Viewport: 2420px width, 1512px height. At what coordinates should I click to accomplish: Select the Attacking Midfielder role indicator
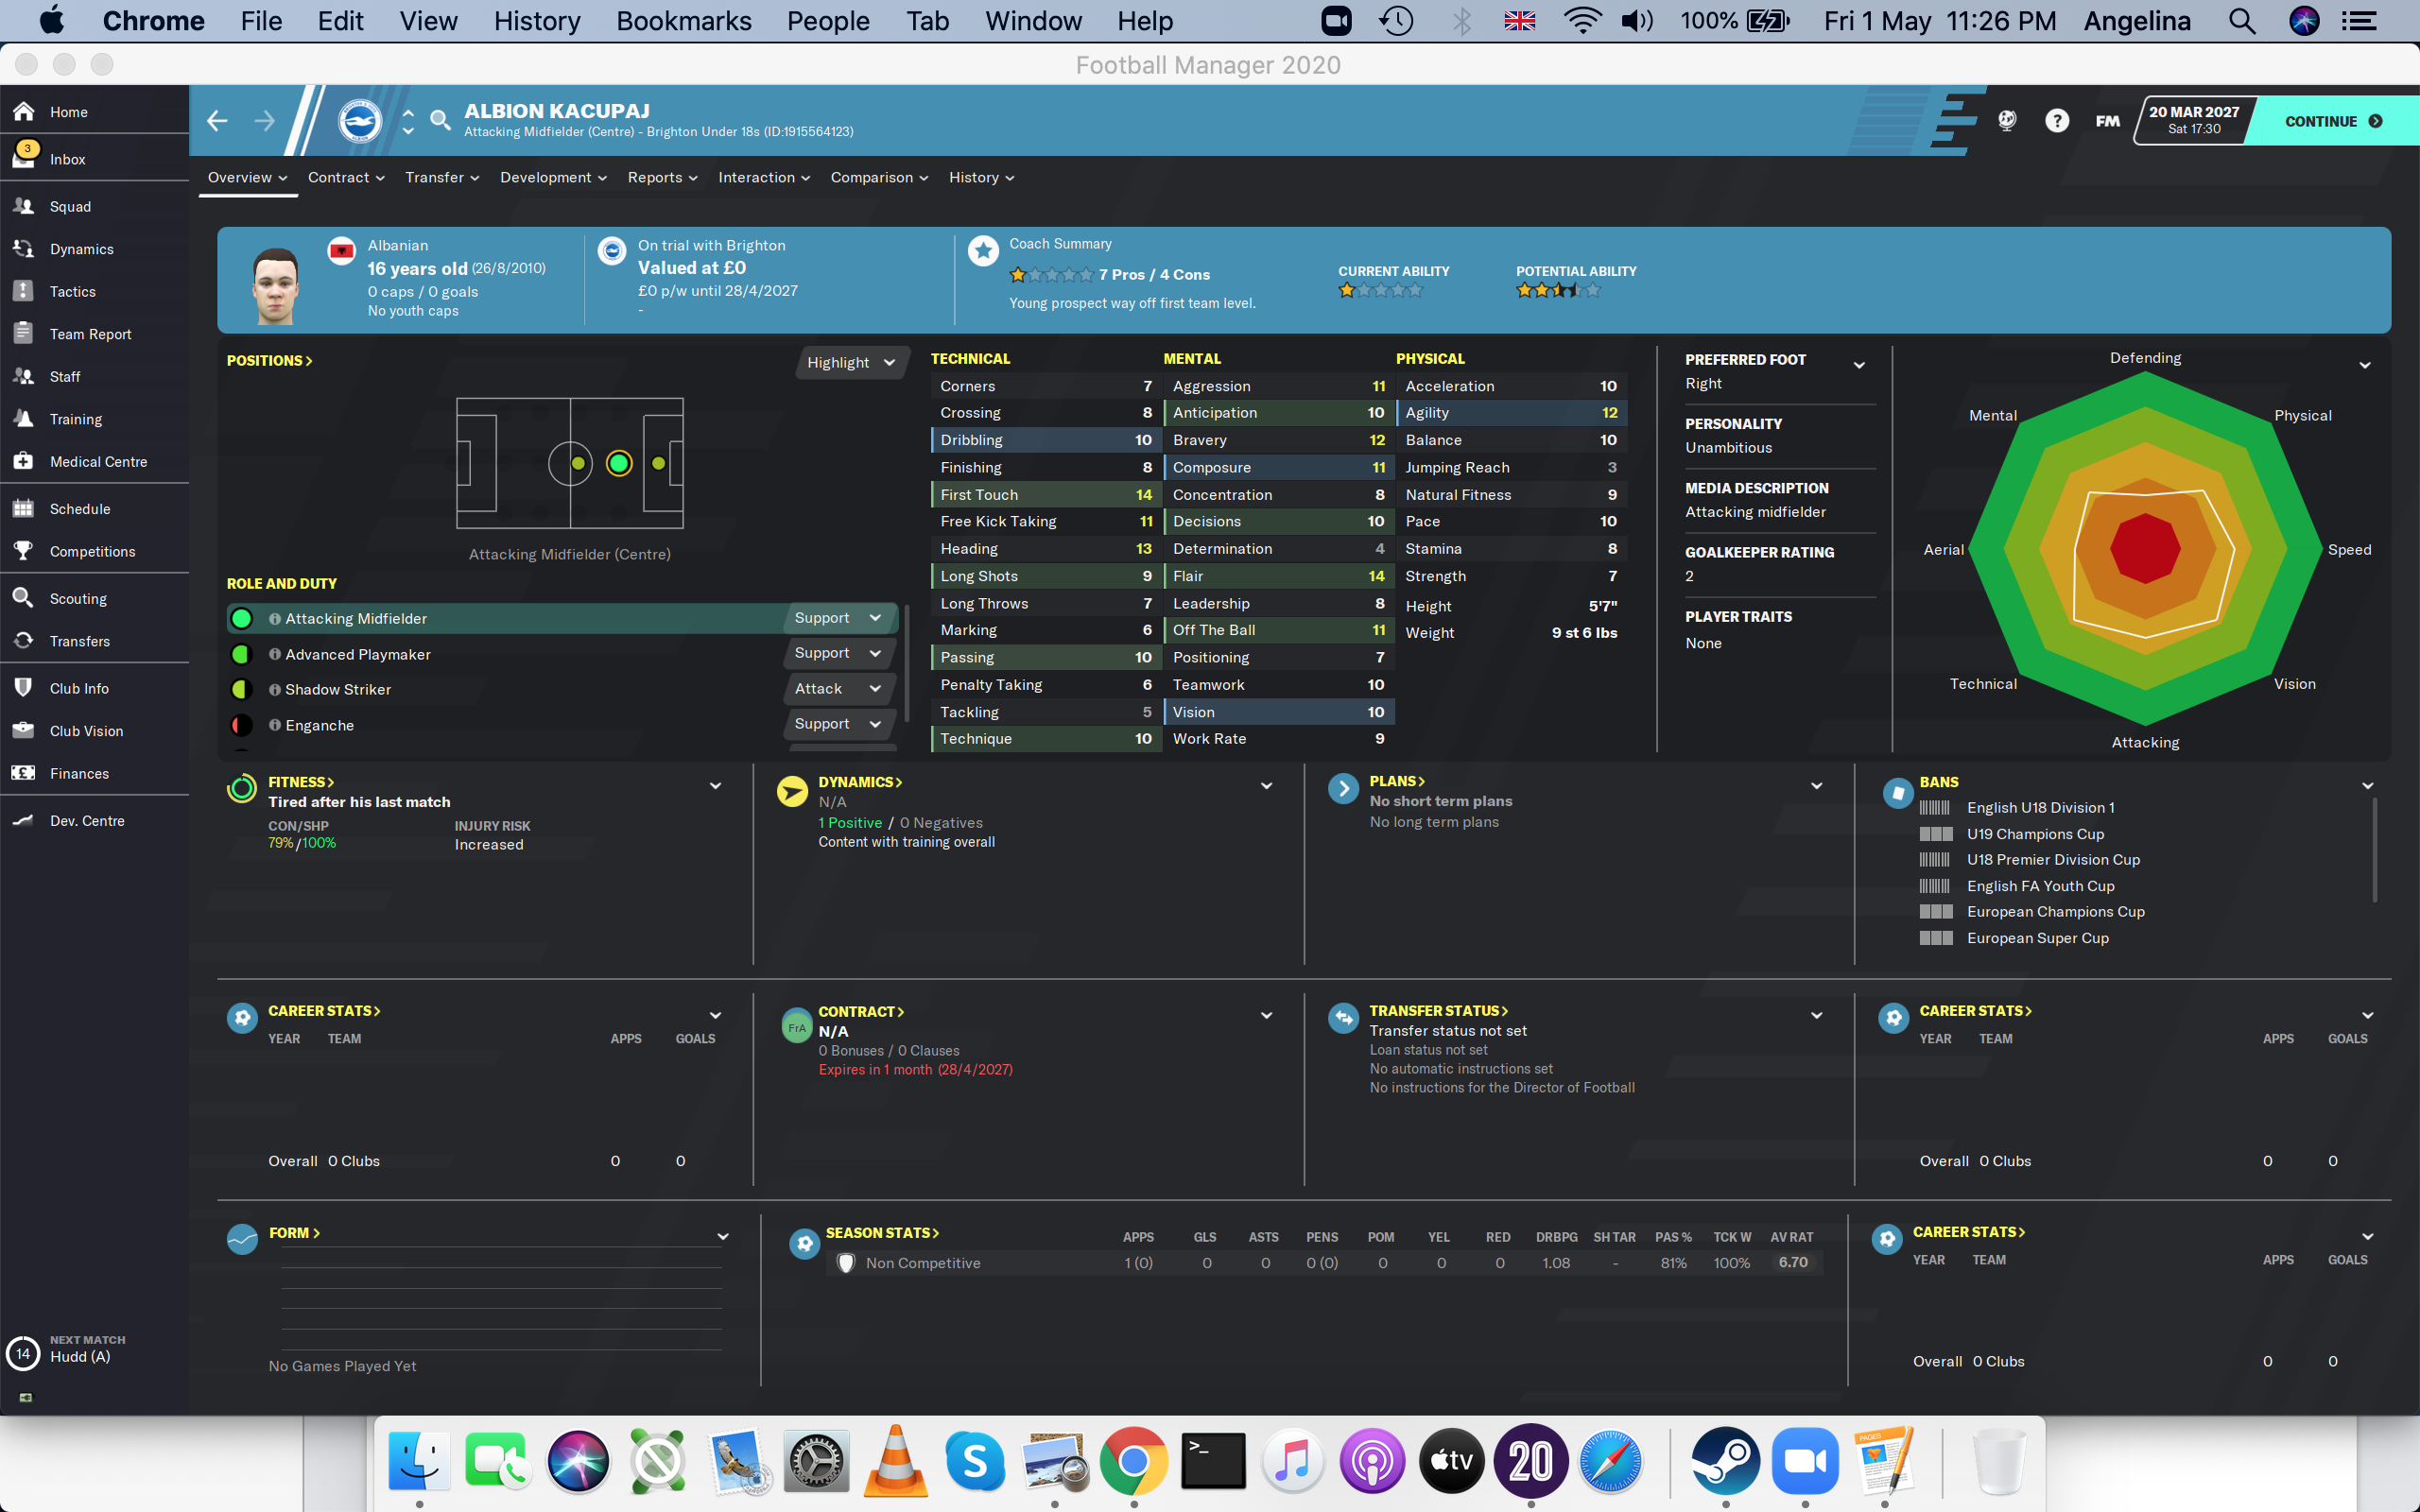tap(241, 618)
